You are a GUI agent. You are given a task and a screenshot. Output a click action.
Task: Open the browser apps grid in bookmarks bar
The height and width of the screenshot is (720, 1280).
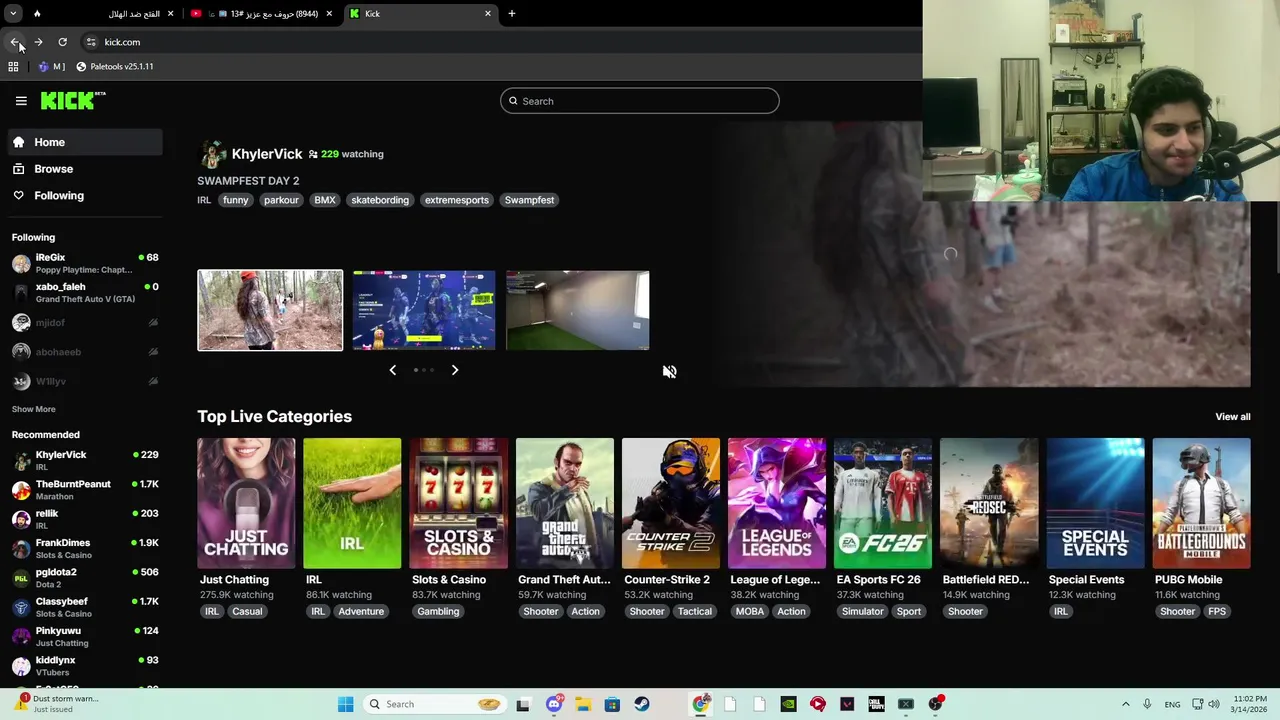(x=13, y=66)
